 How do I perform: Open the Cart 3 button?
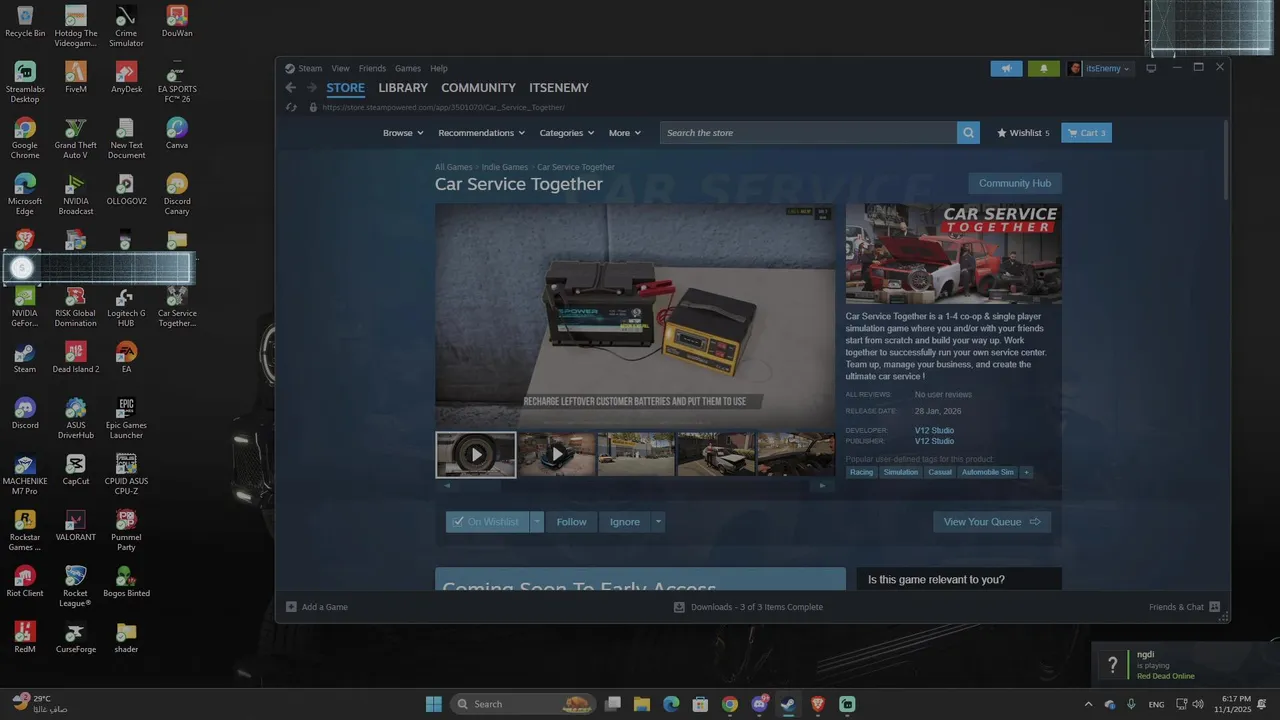point(1086,133)
